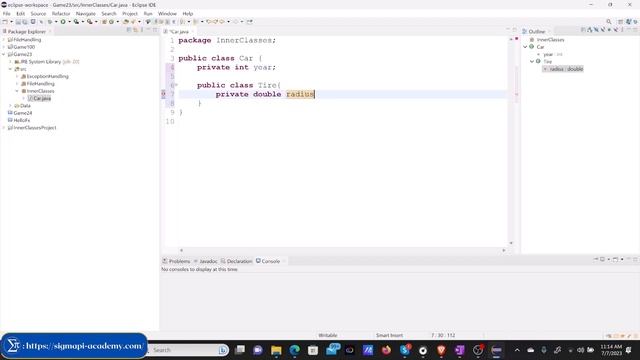Open the Source menu
This screenshot has width=640, height=360.
pyautogui.click(x=38, y=13)
